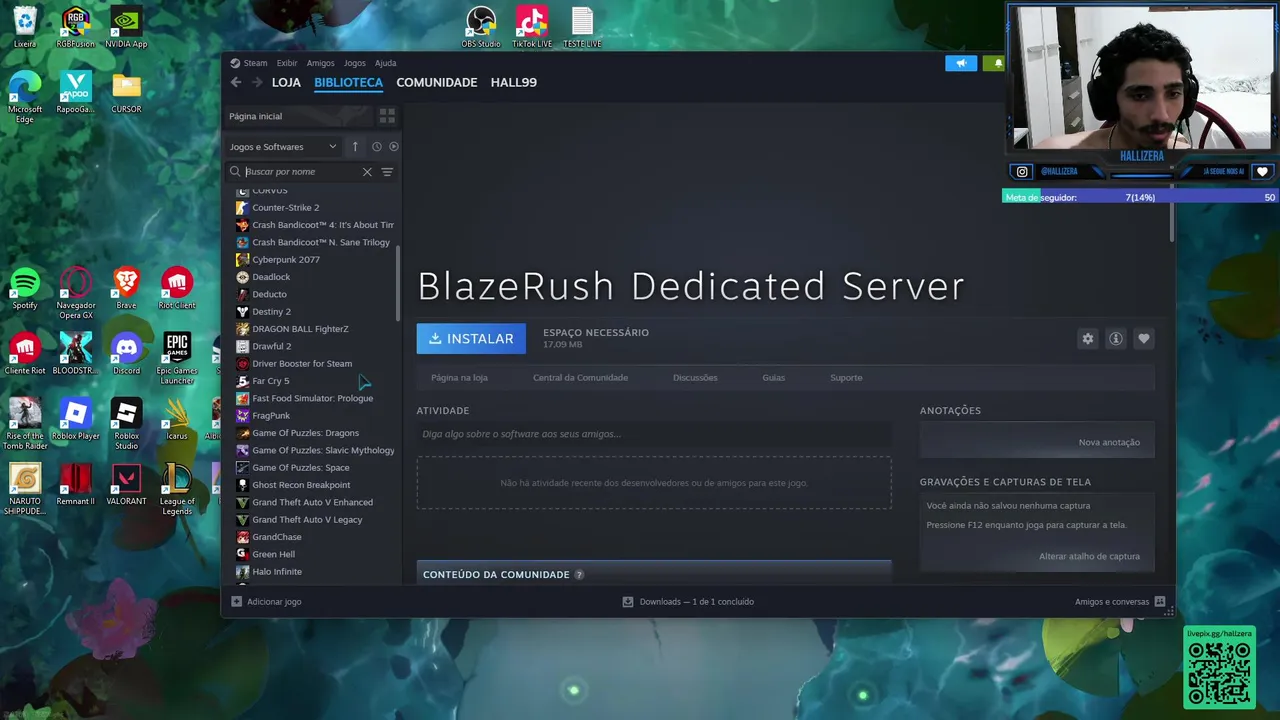
Task: Open the Jogos menu
Action: pyautogui.click(x=355, y=63)
